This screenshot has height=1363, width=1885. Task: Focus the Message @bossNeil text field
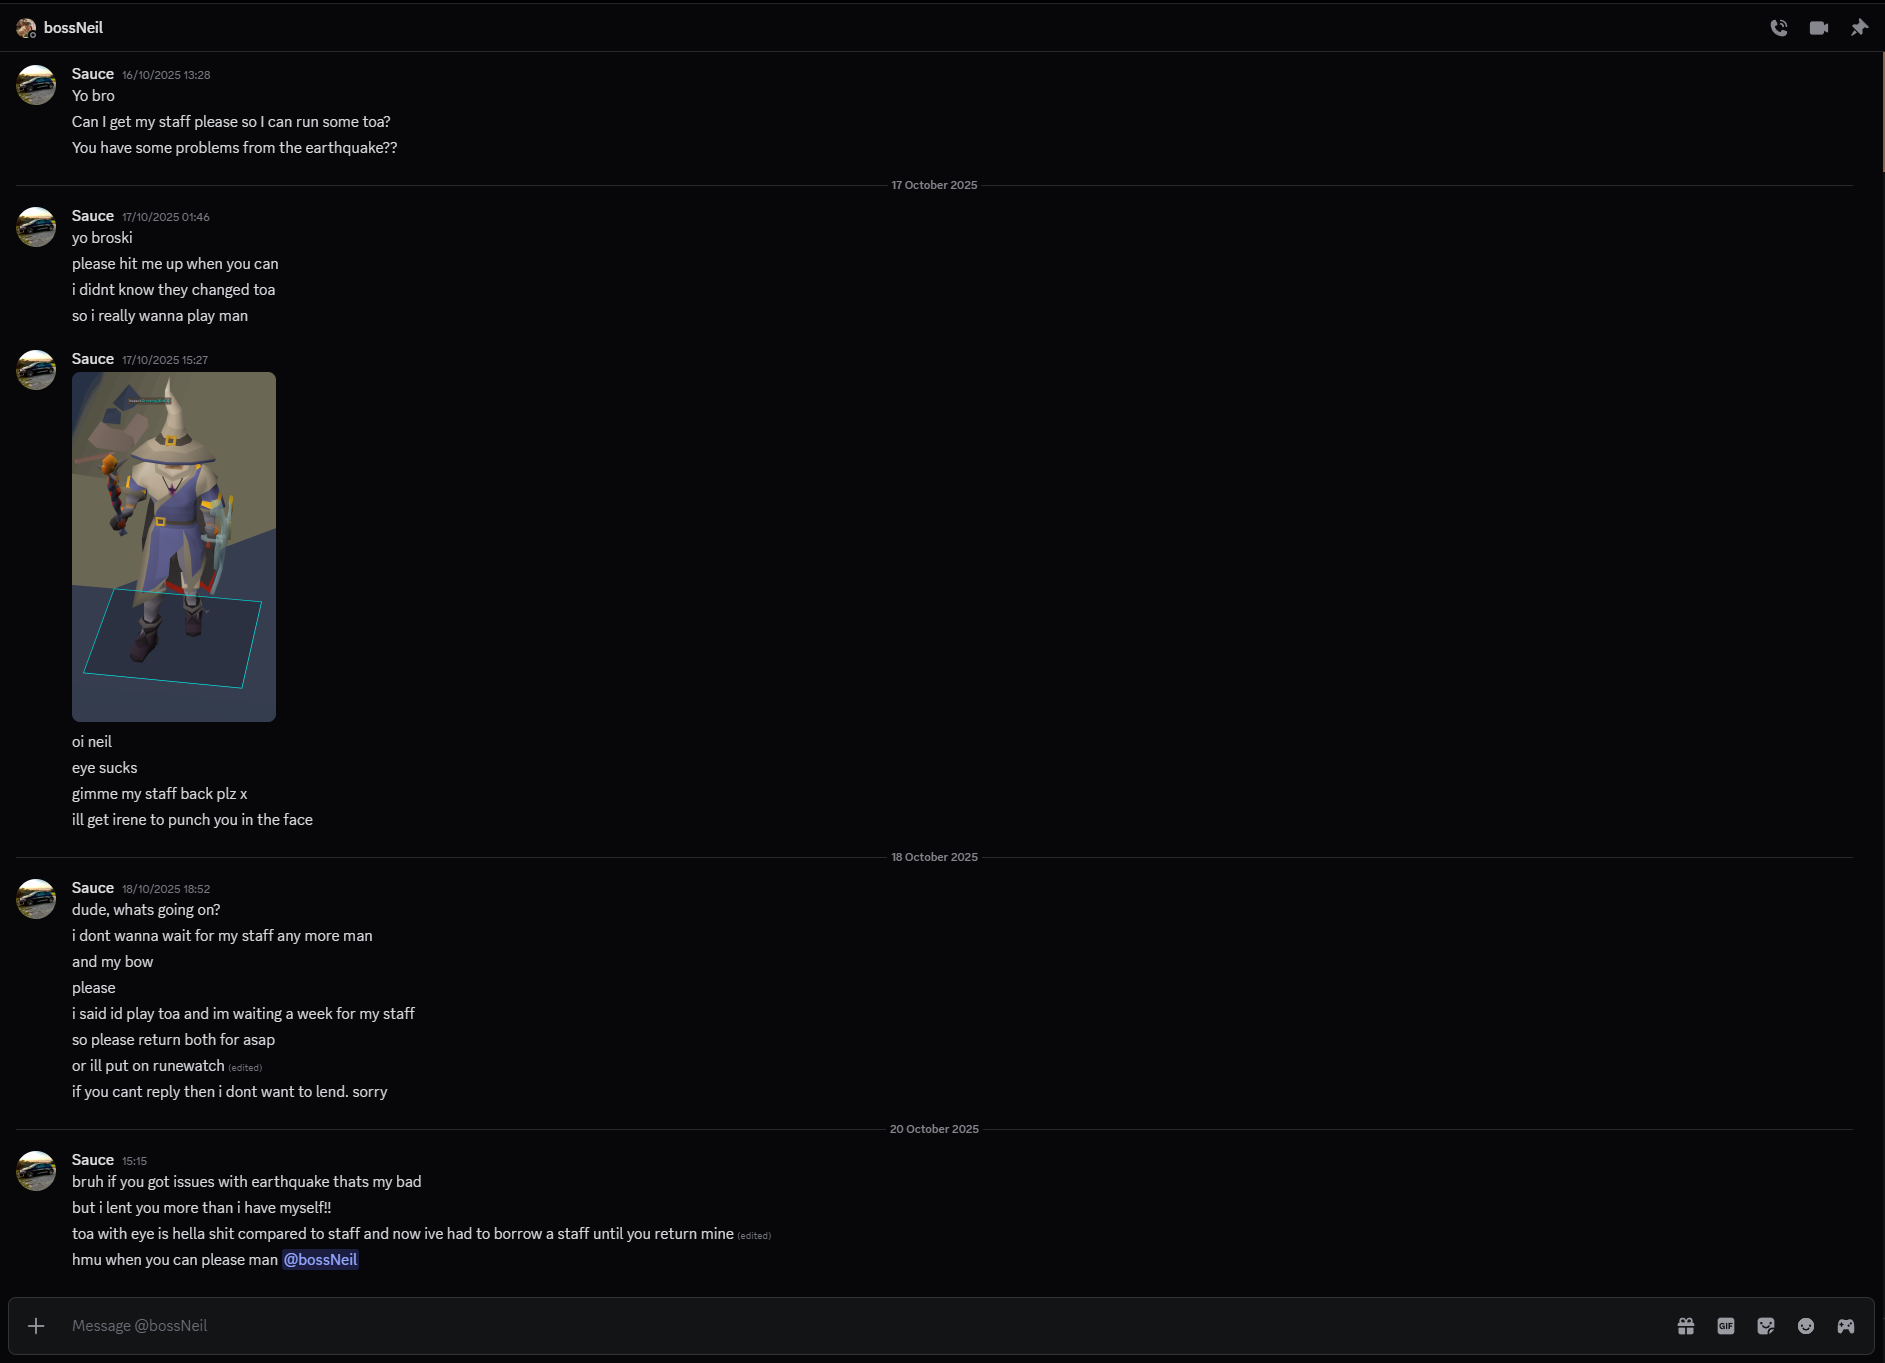(x=800, y=1325)
